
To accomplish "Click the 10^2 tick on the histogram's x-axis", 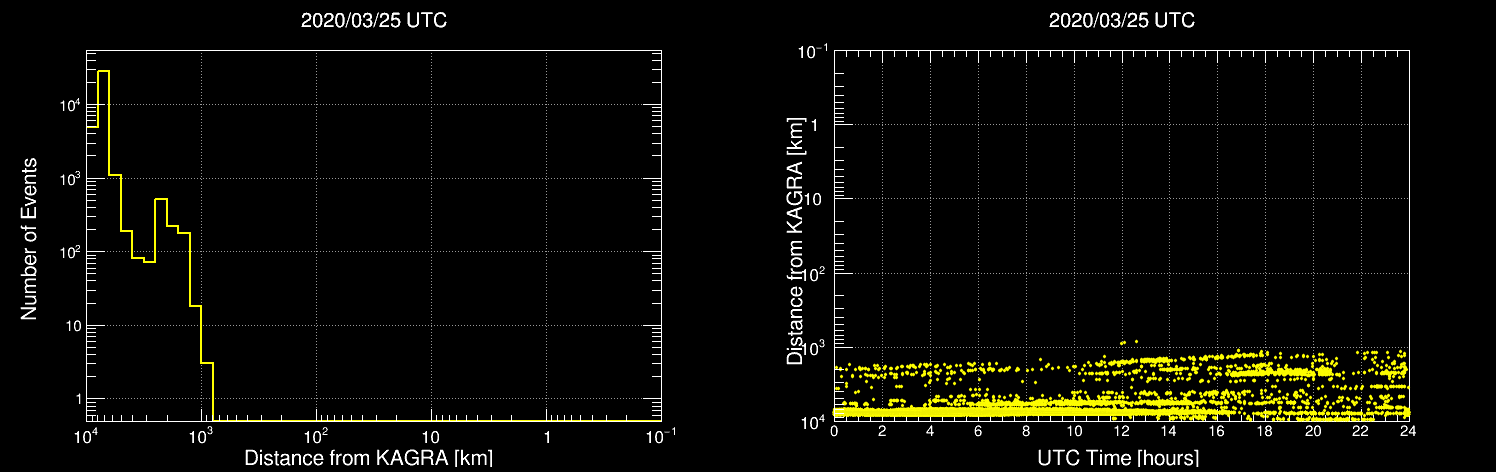I will [317, 436].
